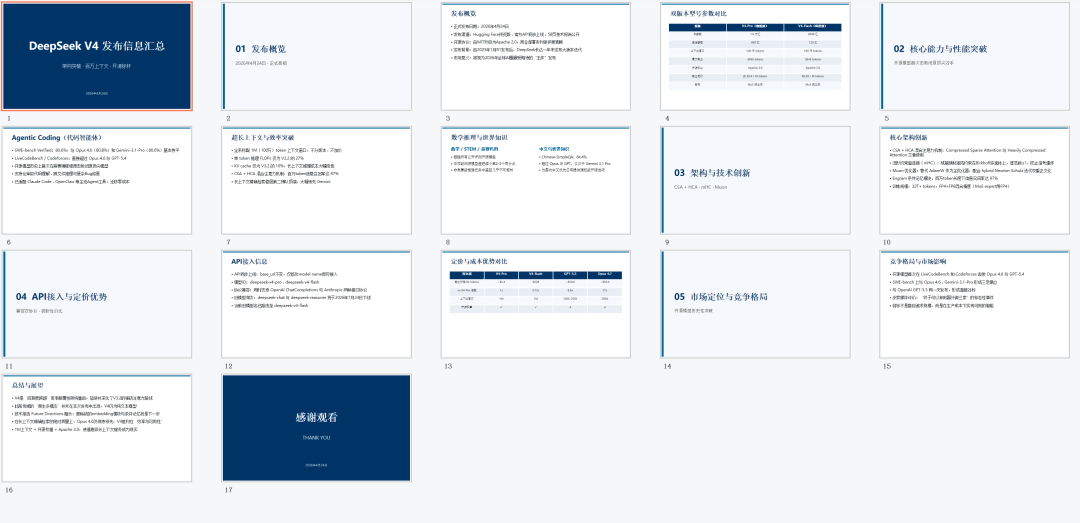Select slide 9 '03 架构与技术创新'
Screen dimensions: 1080x523
pos(756,181)
